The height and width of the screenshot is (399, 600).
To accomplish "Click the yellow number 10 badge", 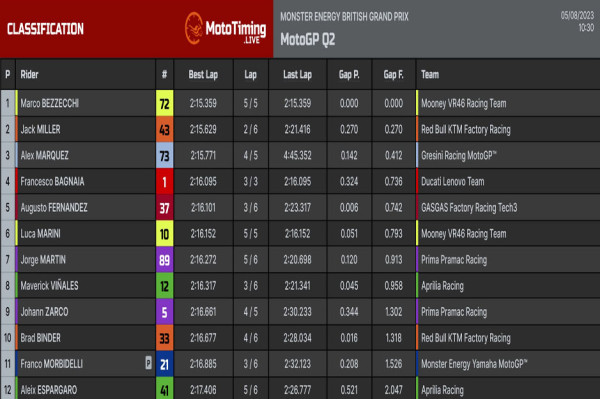I will pos(165,234).
